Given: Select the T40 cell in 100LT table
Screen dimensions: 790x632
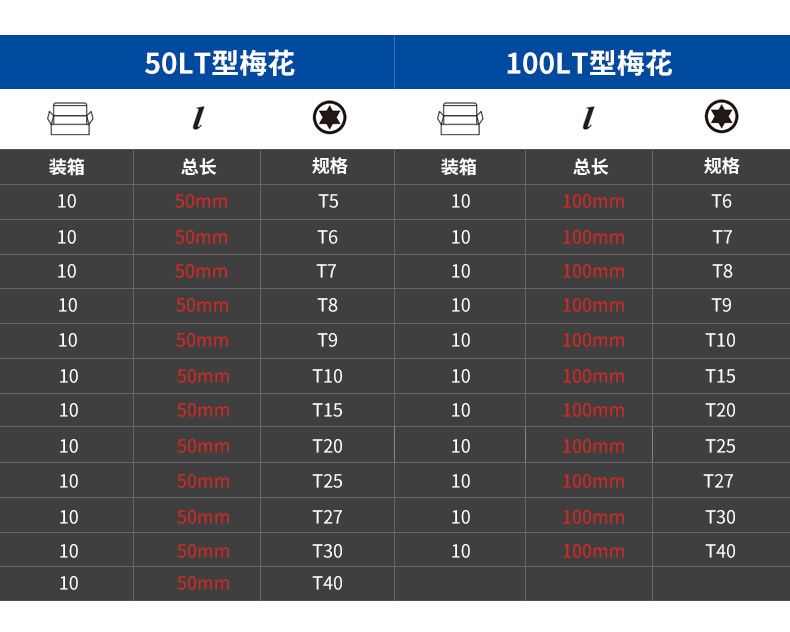Looking at the screenshot, I should point(720,551).
